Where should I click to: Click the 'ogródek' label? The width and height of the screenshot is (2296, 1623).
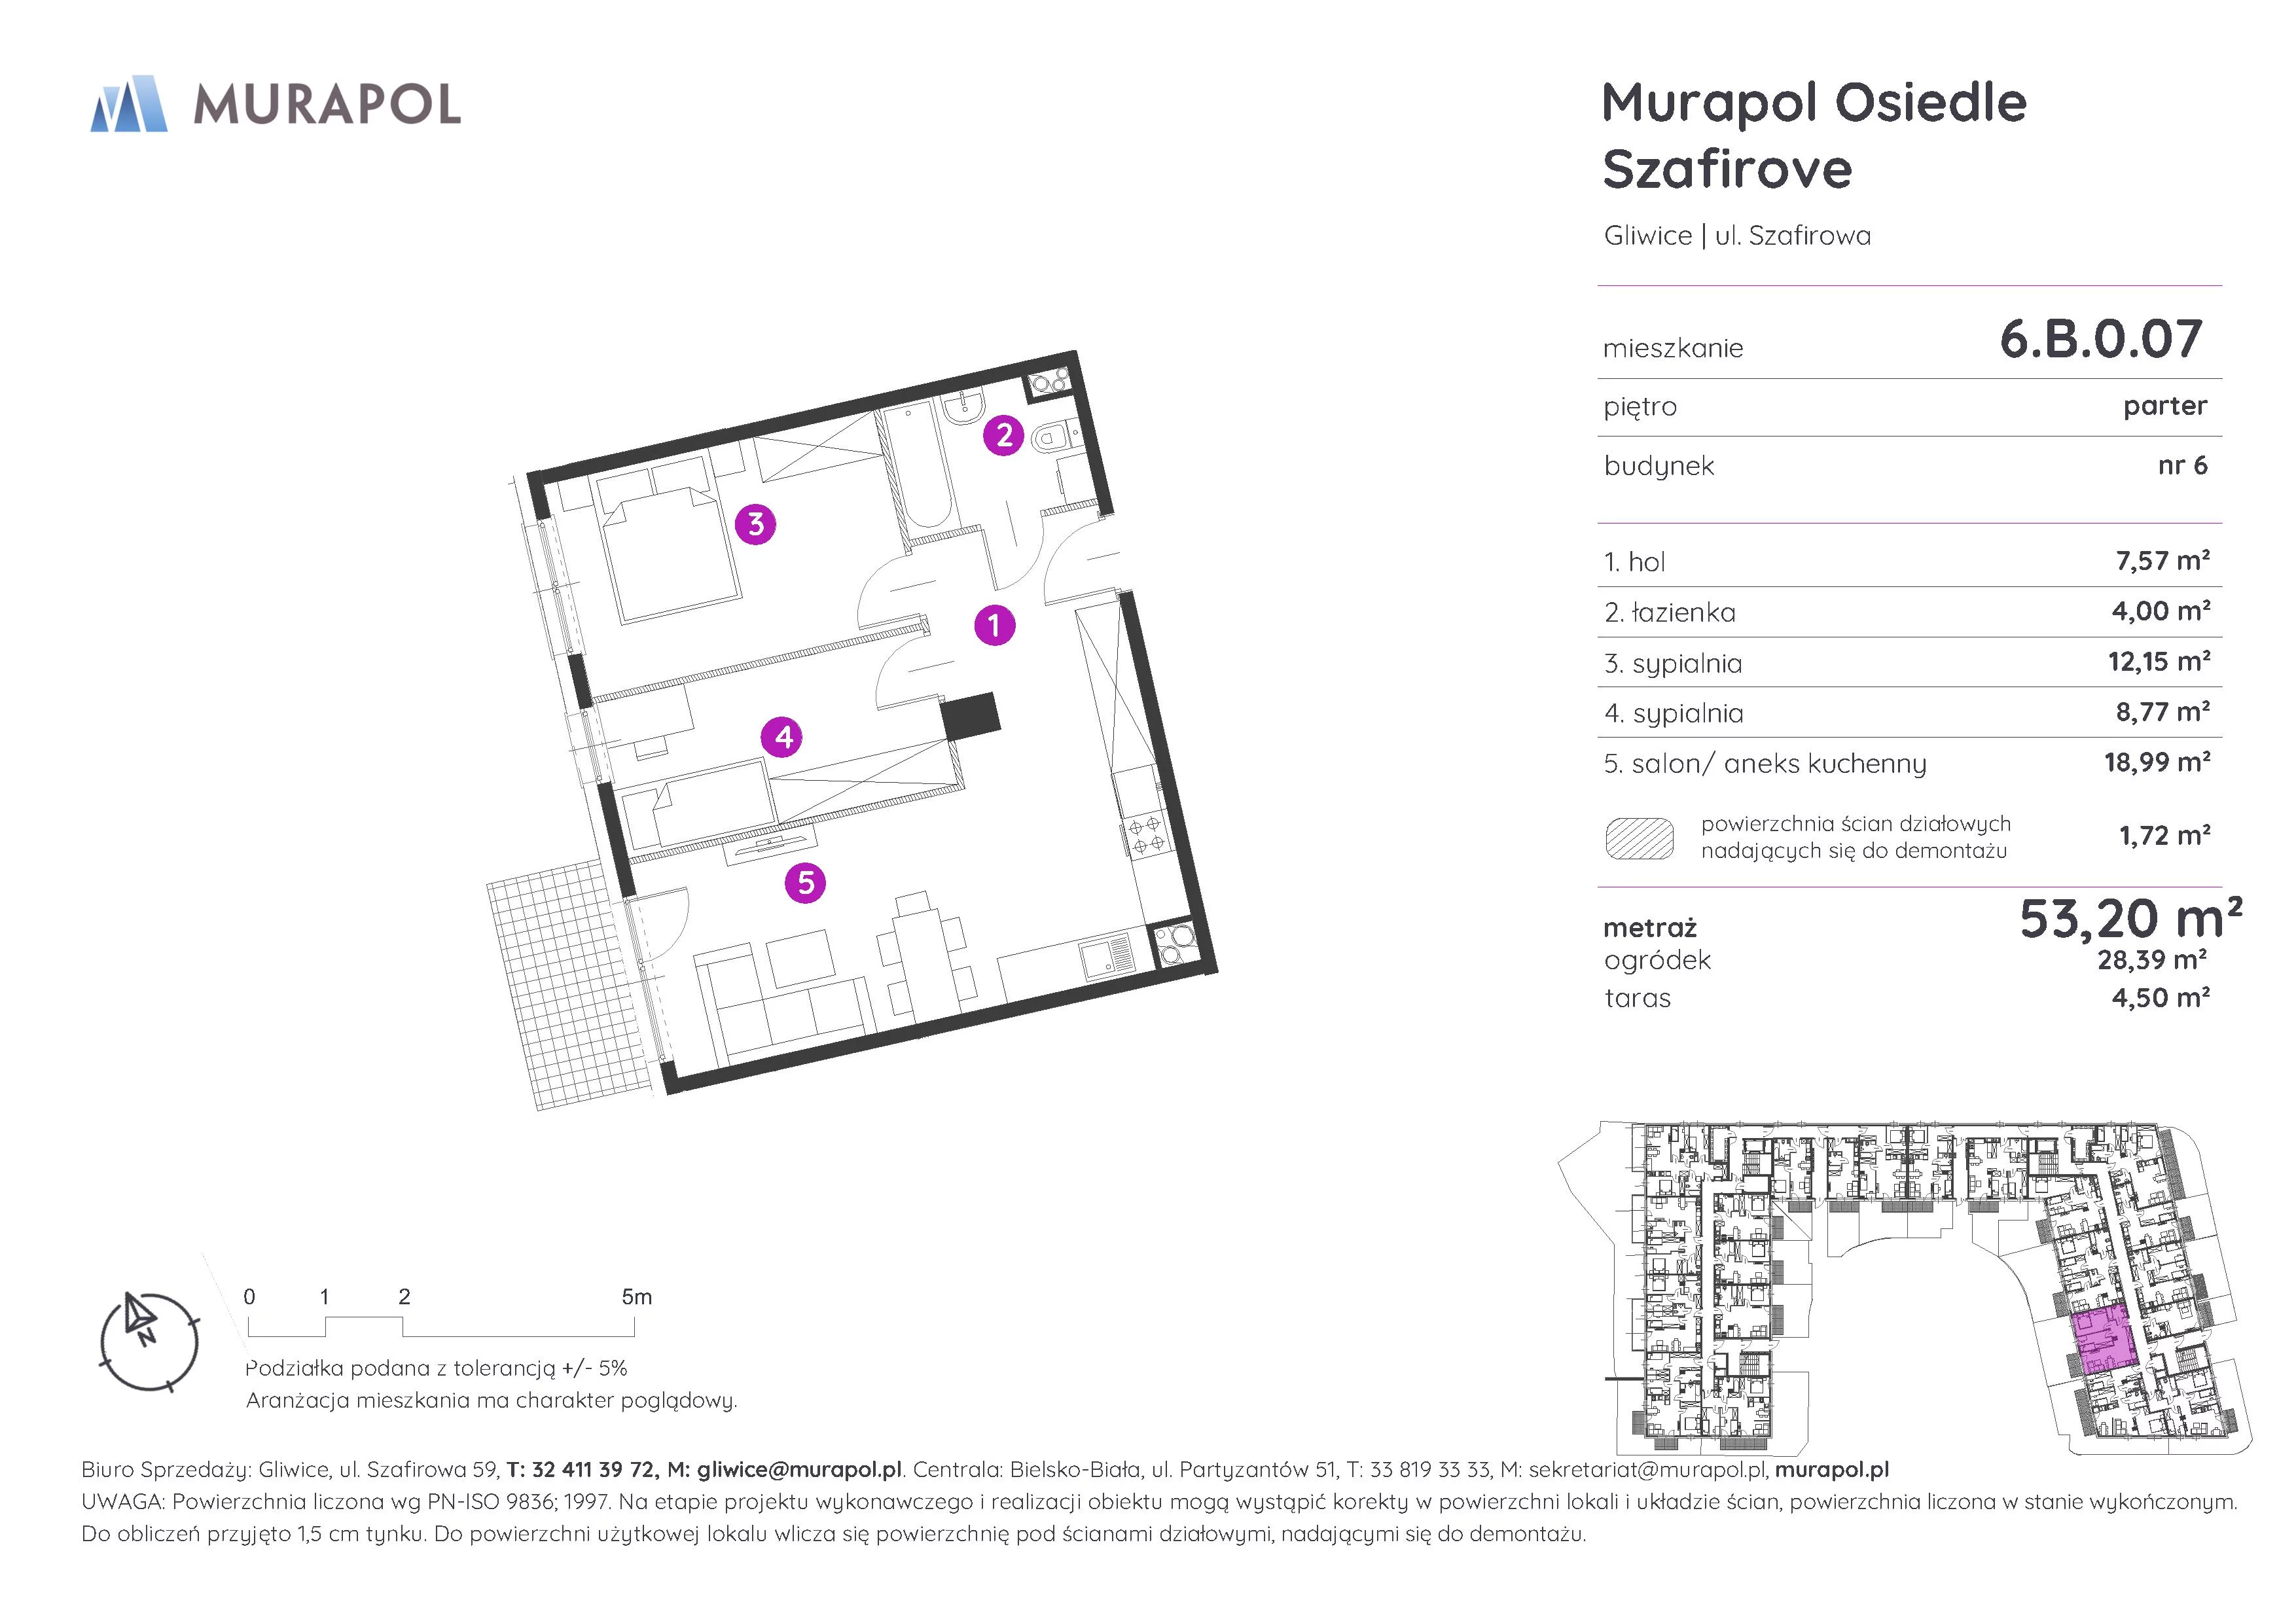tap(1657, 961)
